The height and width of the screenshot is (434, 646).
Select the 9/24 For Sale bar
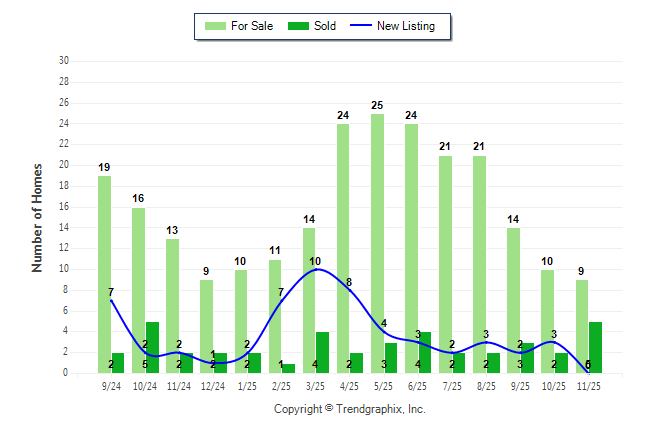(104, 274)
